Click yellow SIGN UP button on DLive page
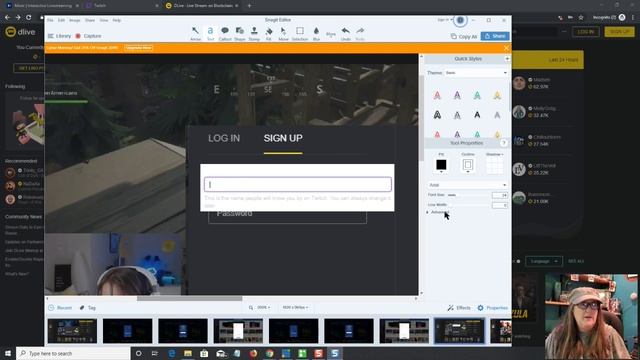Image resolution: width=640 pixels, height=360 pixels. 620,32
